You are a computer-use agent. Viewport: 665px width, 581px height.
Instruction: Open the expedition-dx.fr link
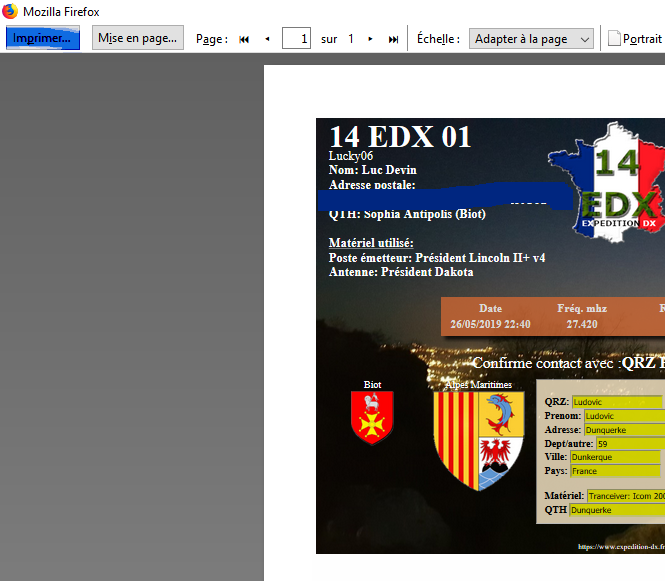(621, 547)
